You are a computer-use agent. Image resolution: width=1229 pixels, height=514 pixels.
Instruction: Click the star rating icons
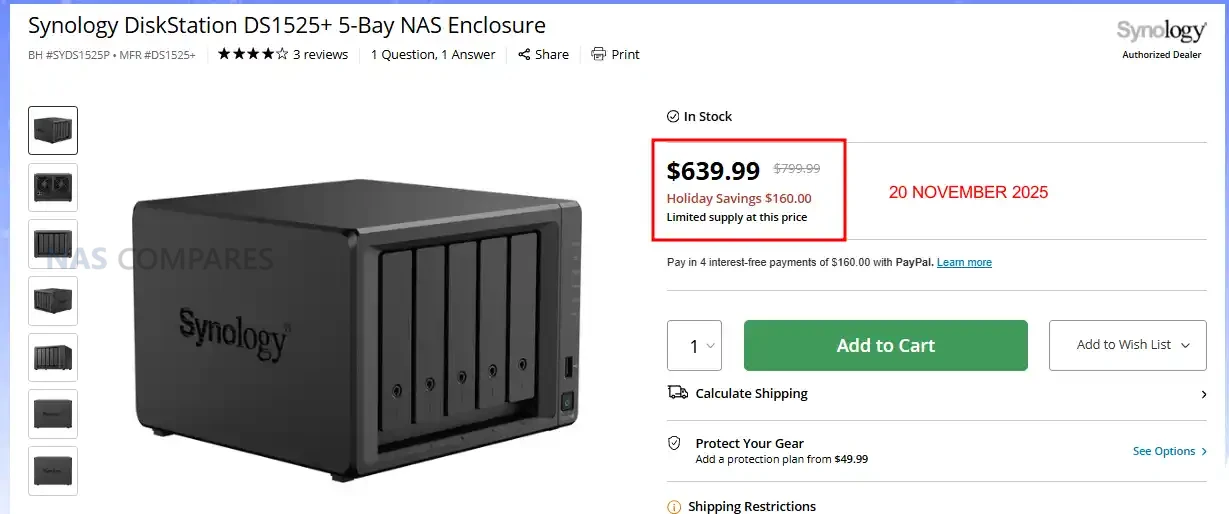(253, 55)
